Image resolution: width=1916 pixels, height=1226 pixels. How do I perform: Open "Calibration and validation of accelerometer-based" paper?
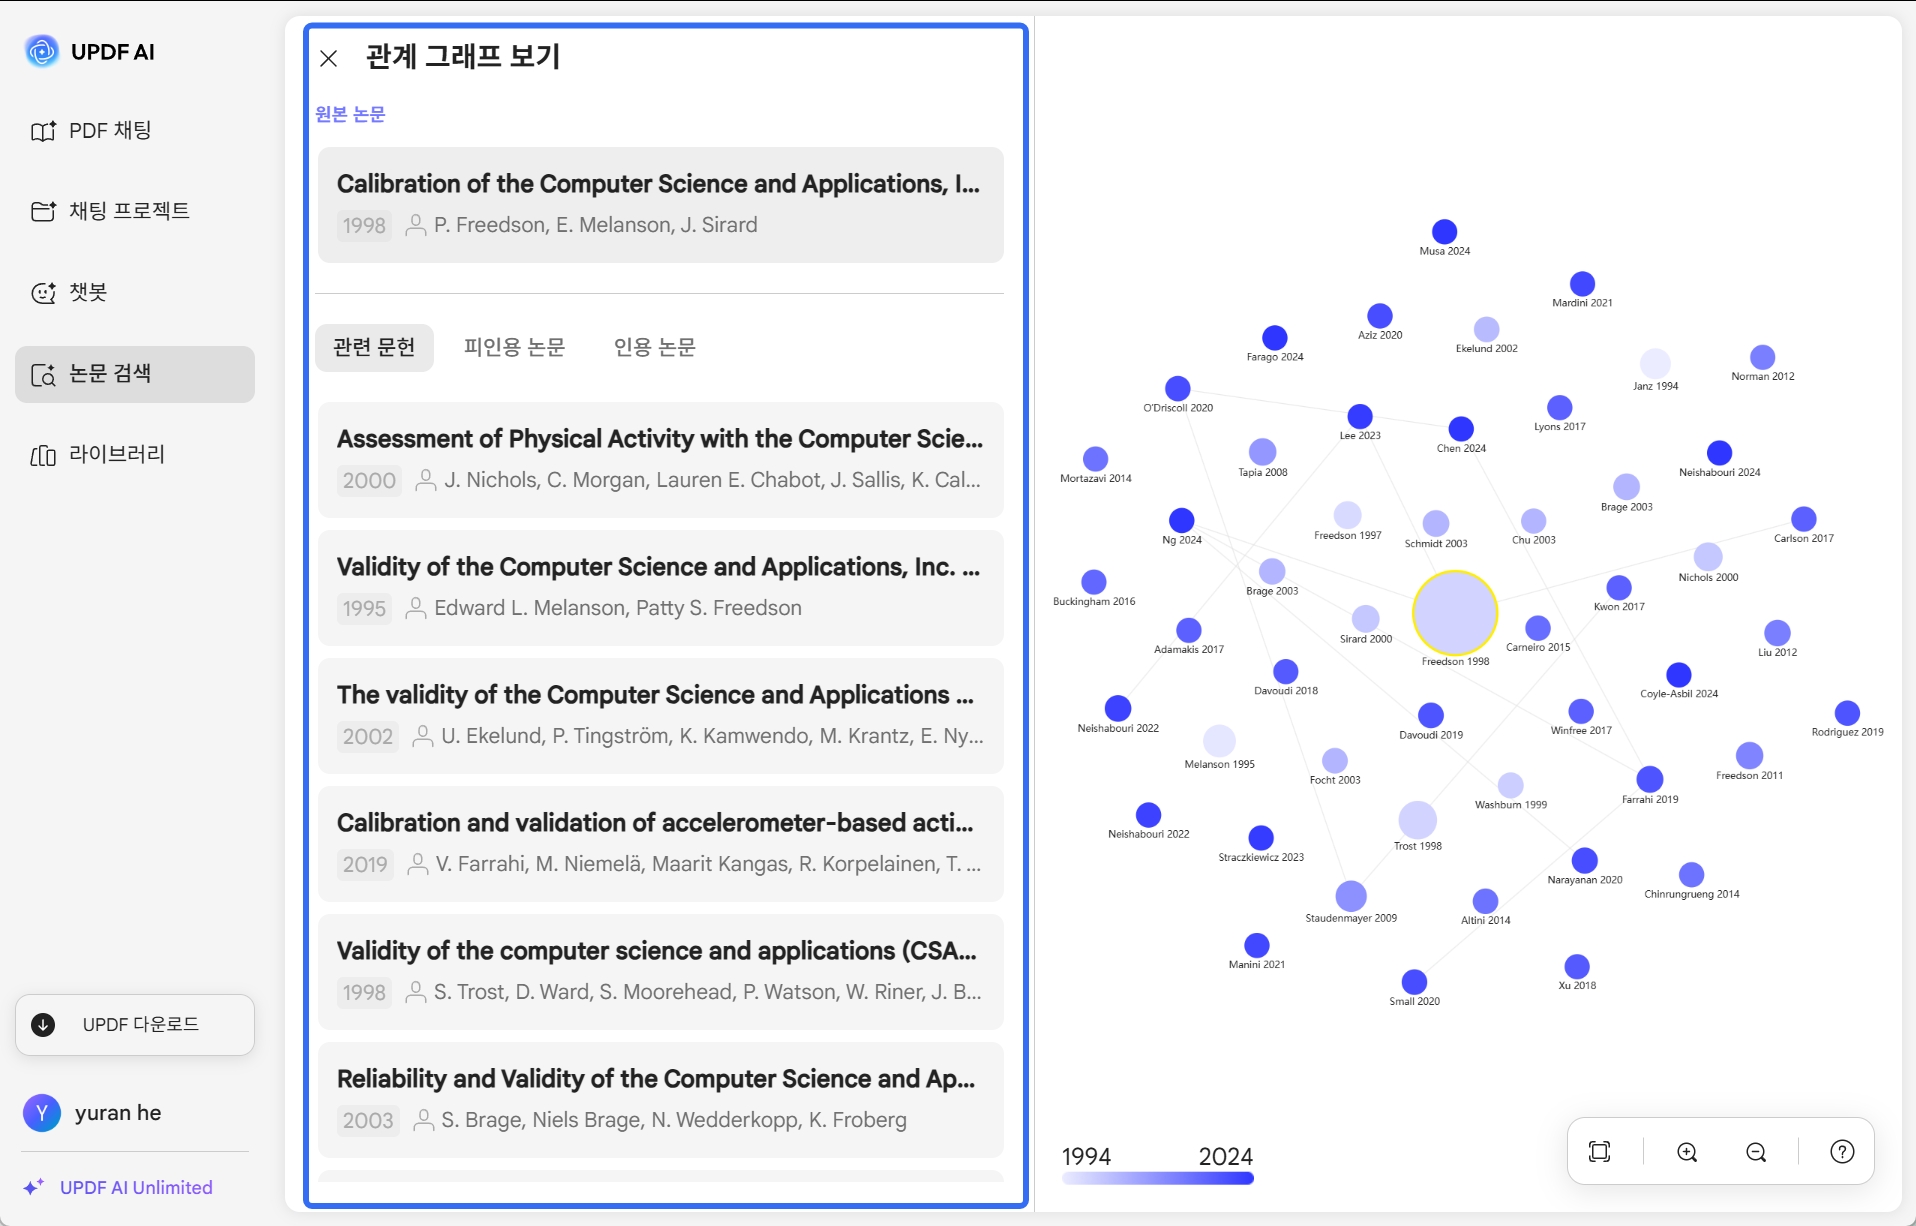[x=660, y=844]
